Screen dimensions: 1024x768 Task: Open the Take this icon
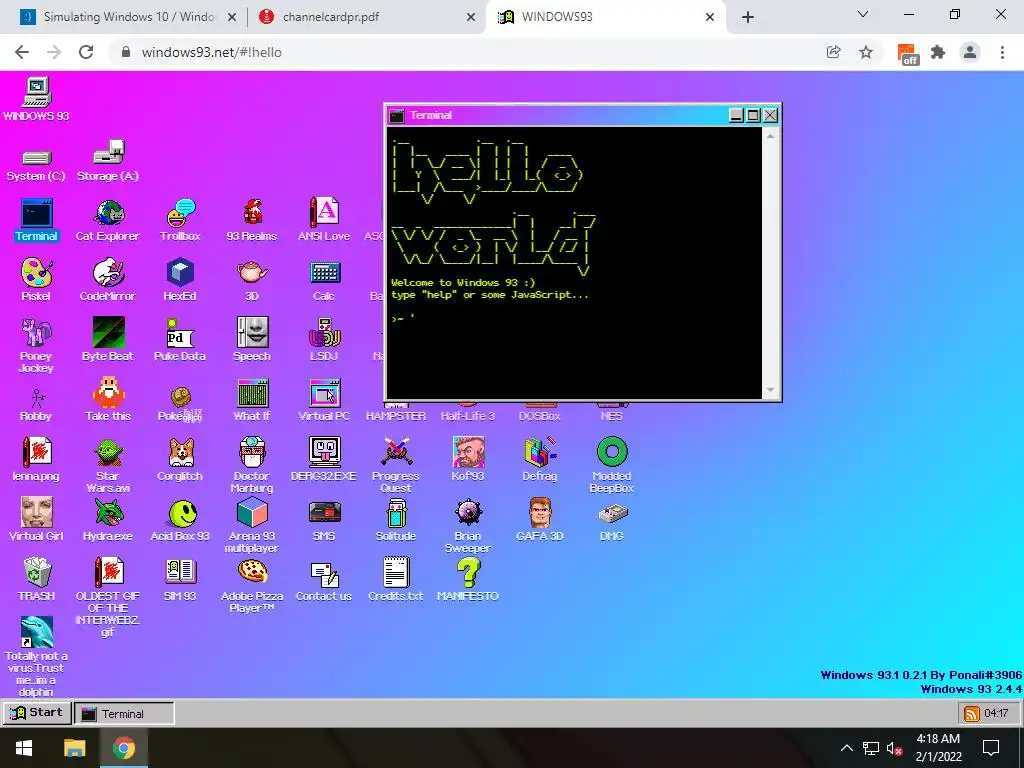coord(108,392)
